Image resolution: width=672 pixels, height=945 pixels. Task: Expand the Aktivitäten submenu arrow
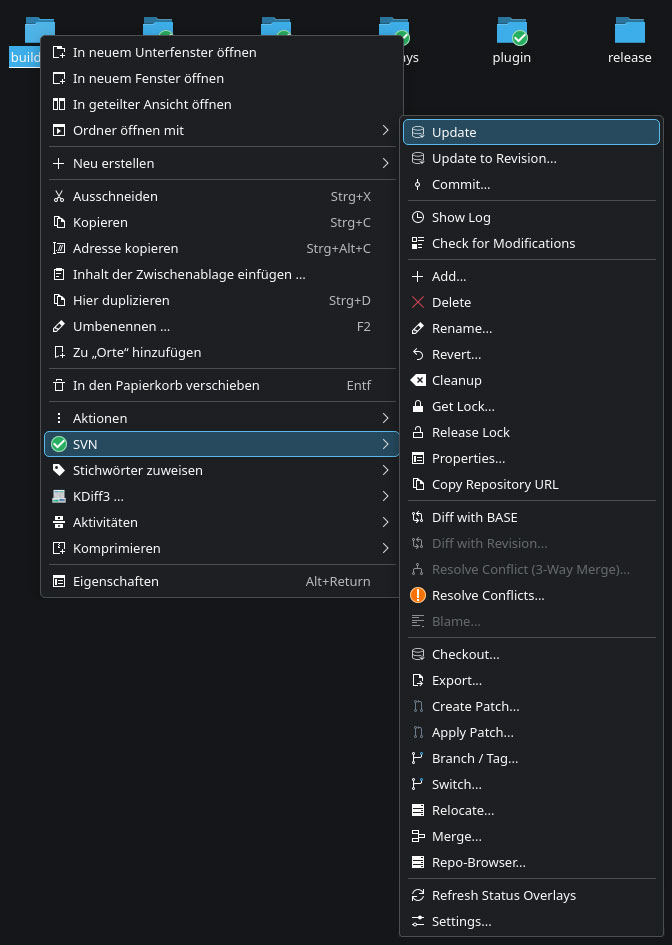pos(385,522)
